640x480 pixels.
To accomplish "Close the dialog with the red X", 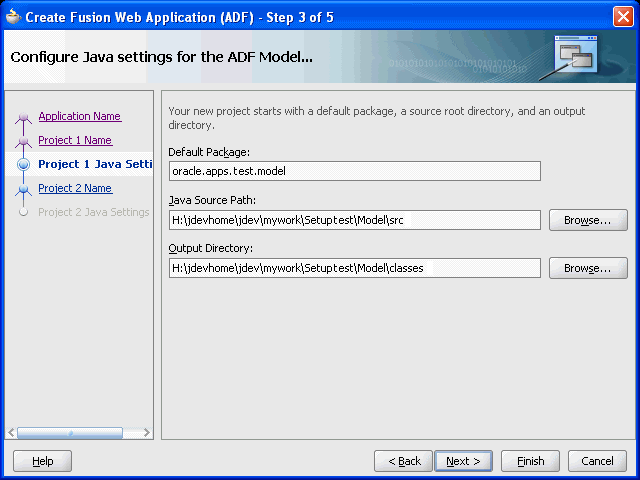I will pos(623,17).
